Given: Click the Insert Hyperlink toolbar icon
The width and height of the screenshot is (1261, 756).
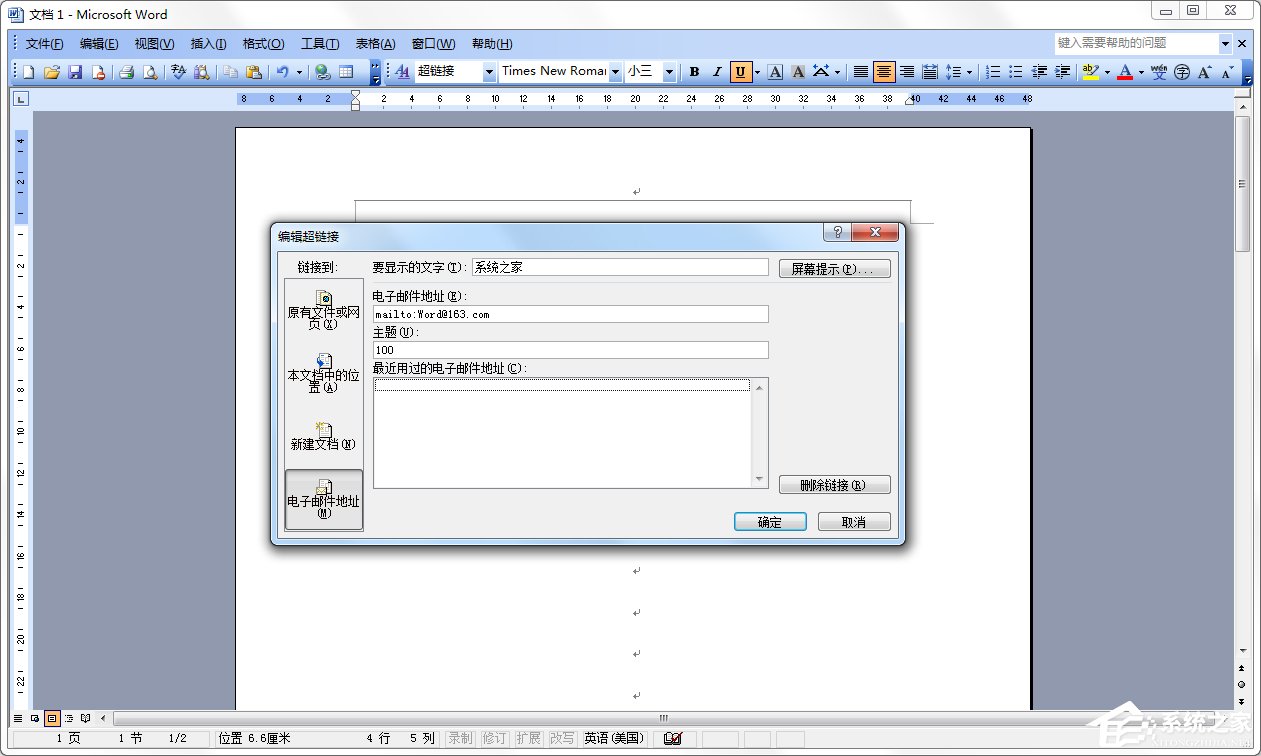Looking at the screenshot, I should (x=322, y=71).
